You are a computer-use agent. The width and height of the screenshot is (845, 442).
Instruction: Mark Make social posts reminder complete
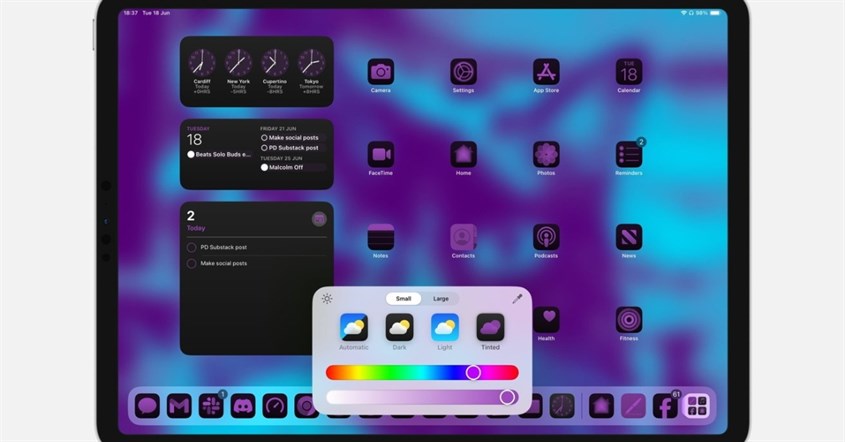click(192, 263)
